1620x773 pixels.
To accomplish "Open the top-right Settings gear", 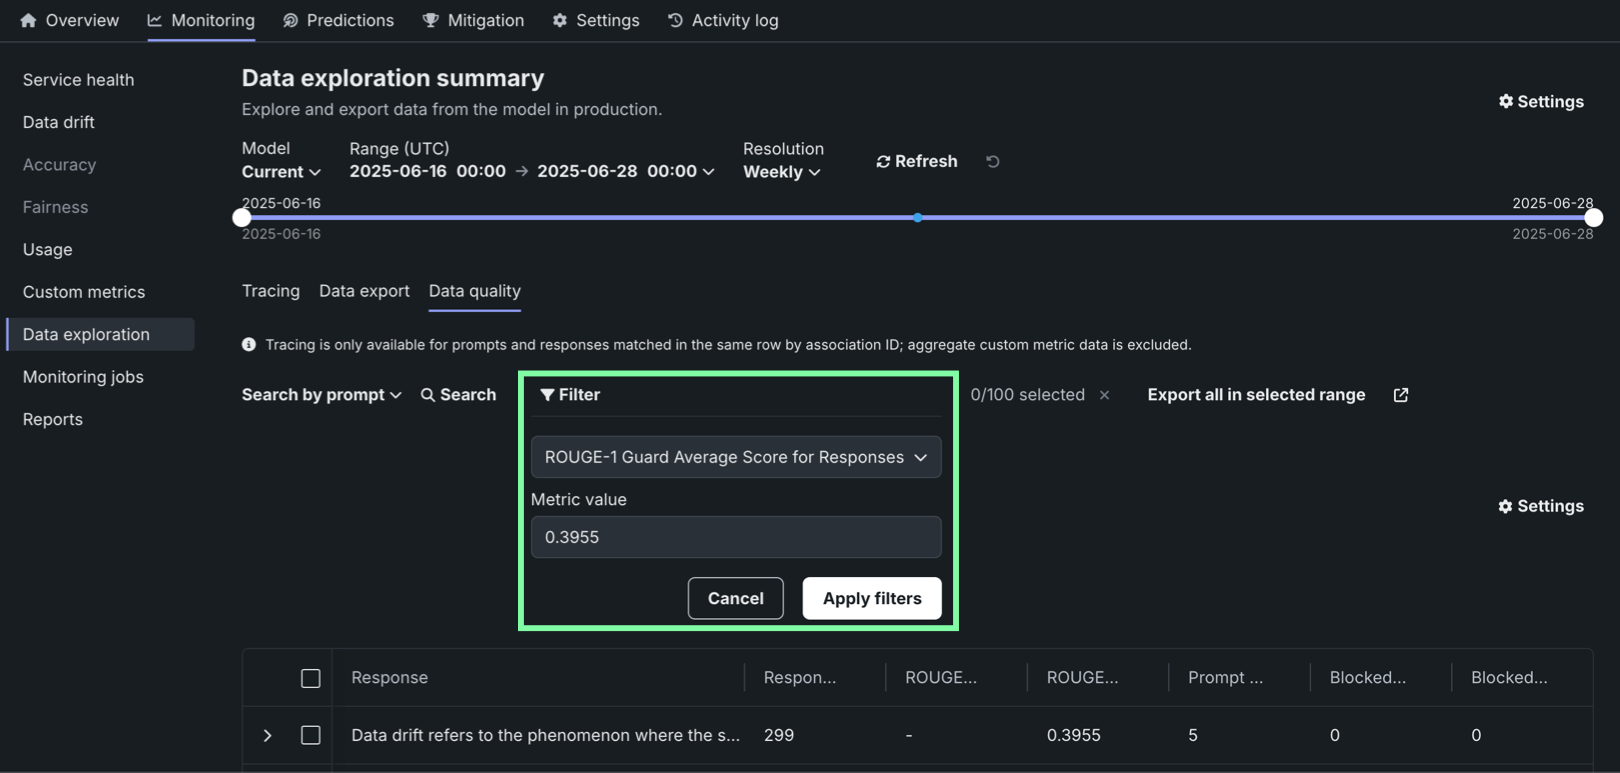I will click(1505, 102).
